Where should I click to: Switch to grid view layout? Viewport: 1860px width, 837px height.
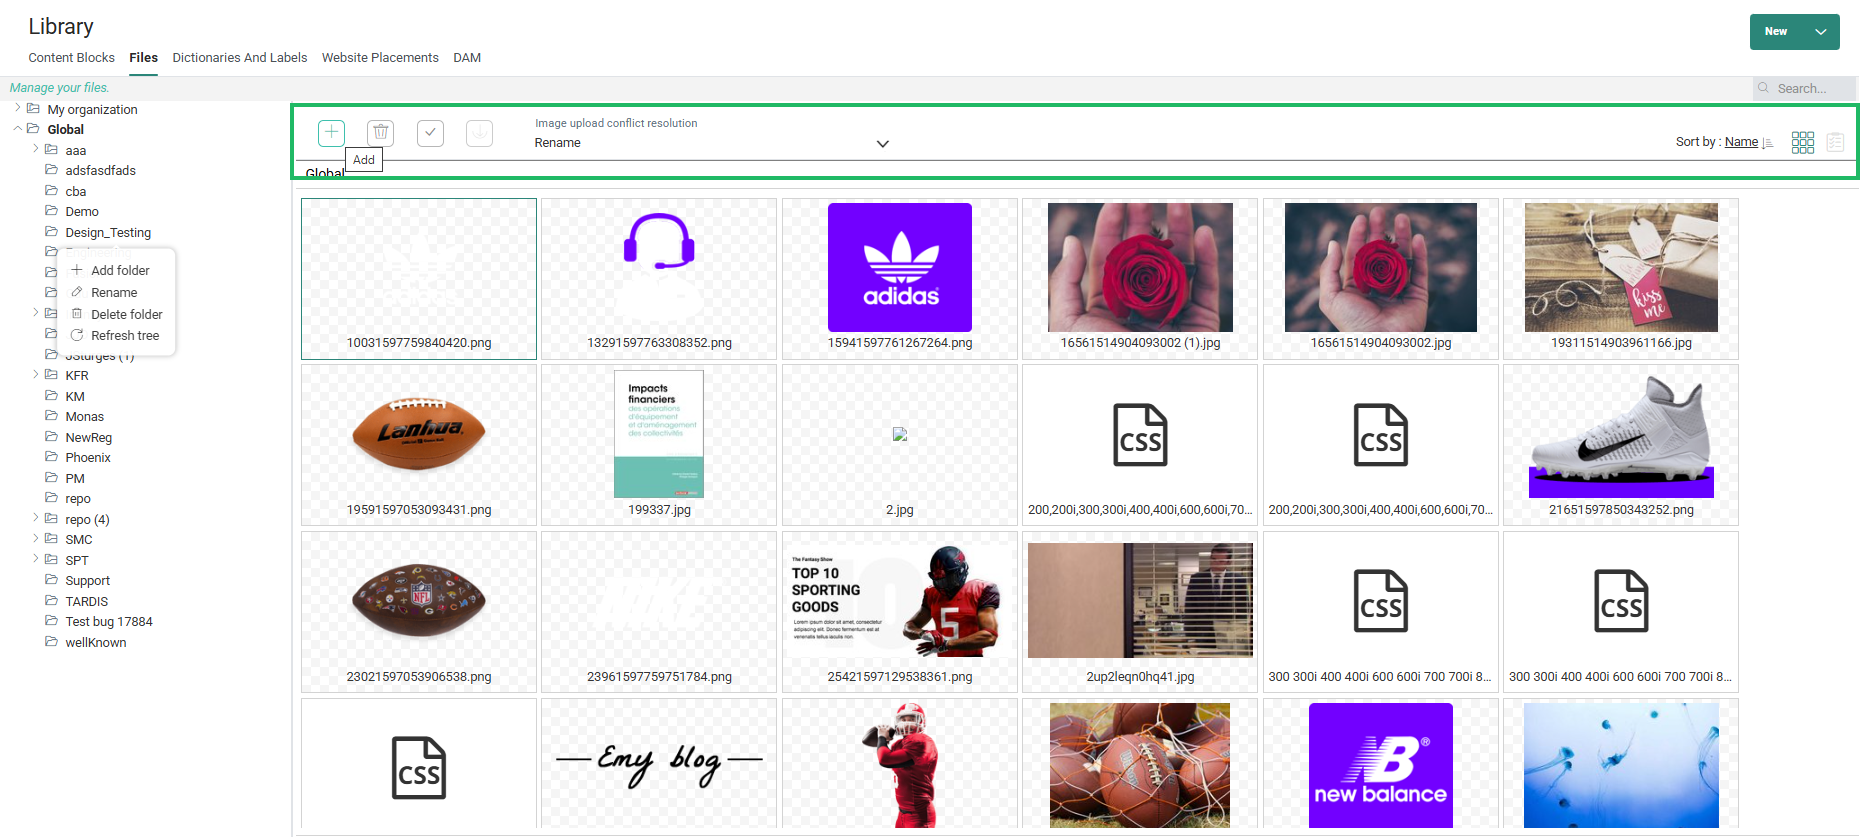click(x=1802, y=143)
